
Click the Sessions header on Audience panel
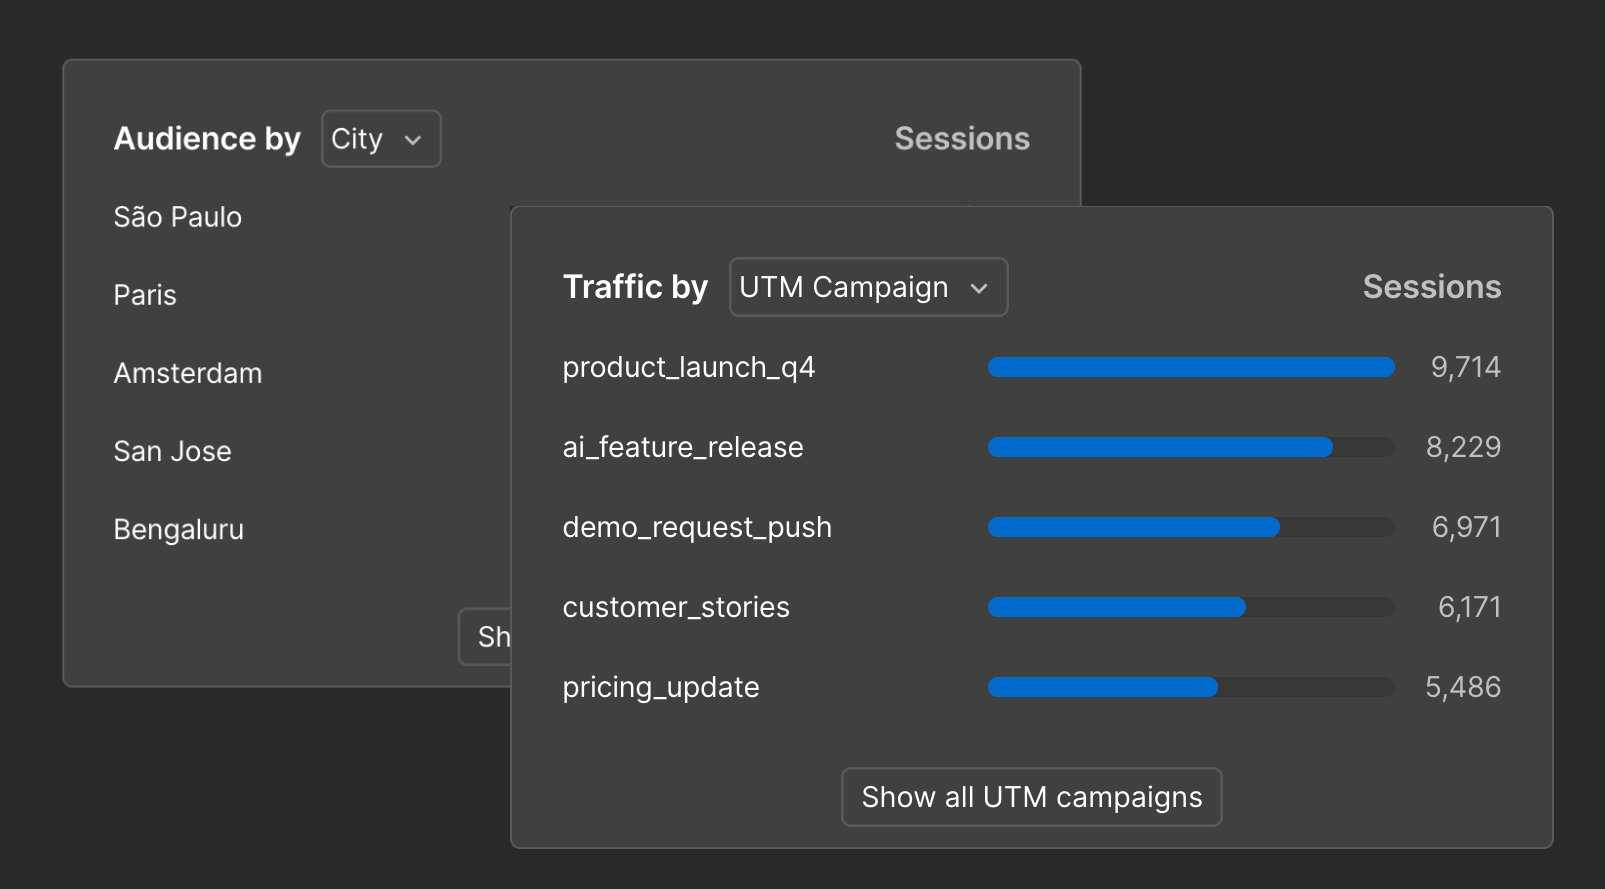click(961, 139)
